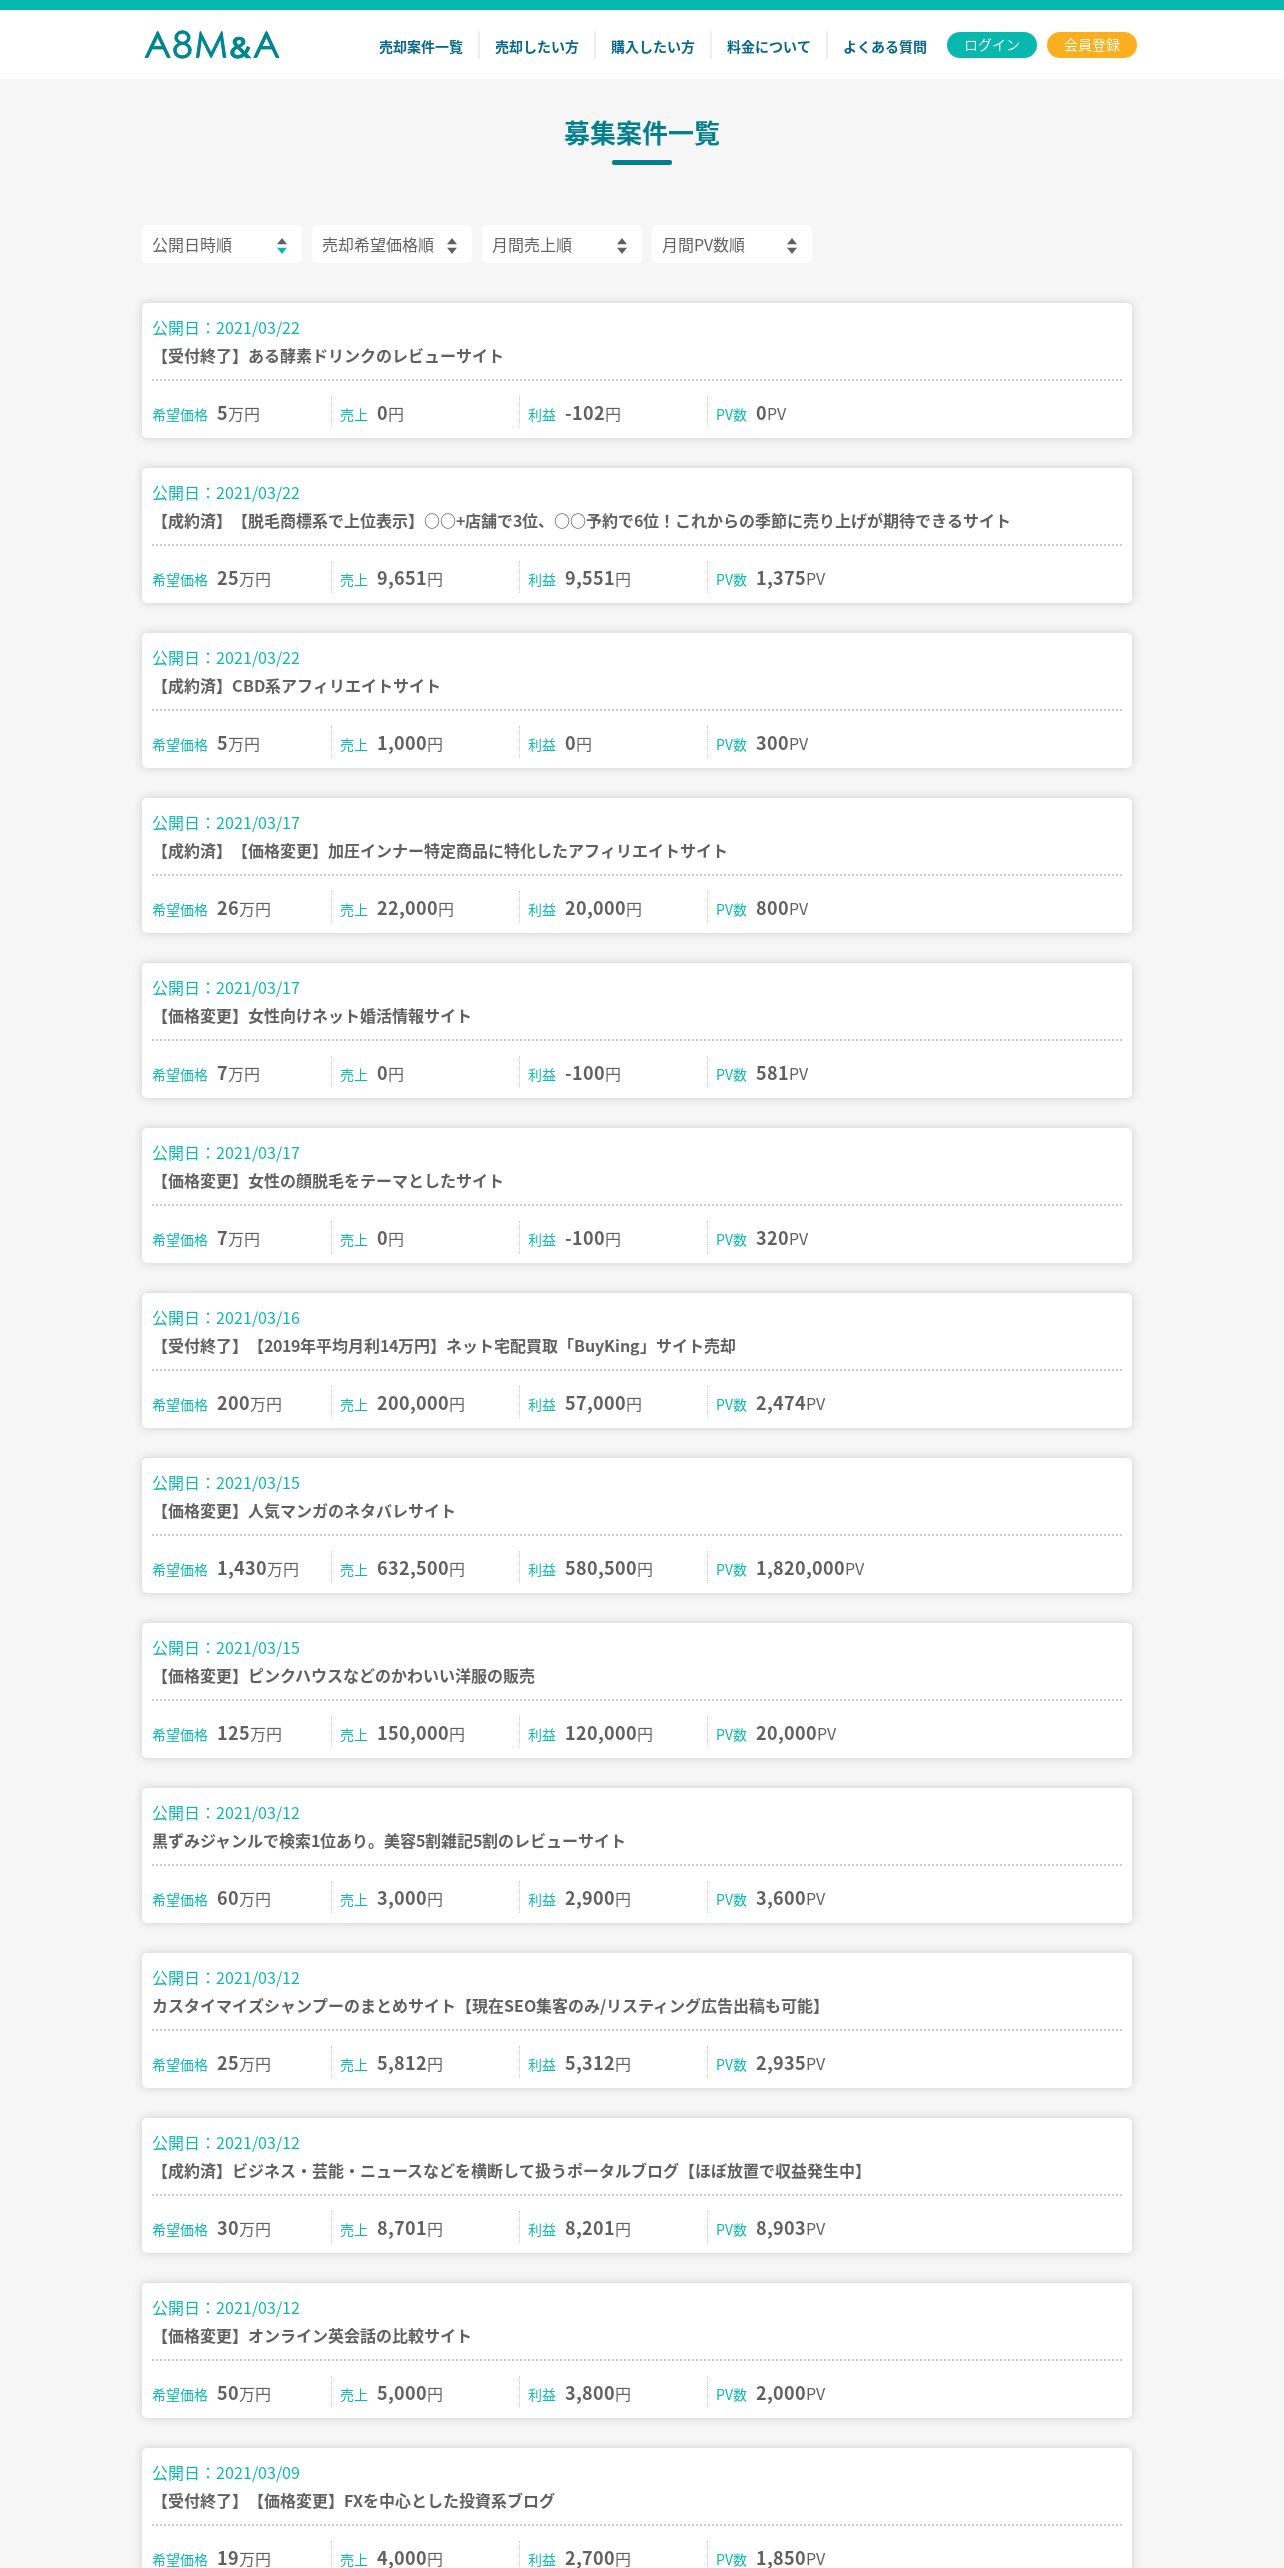
Task: Click the profit value 580,500円
Action: 609,1569
